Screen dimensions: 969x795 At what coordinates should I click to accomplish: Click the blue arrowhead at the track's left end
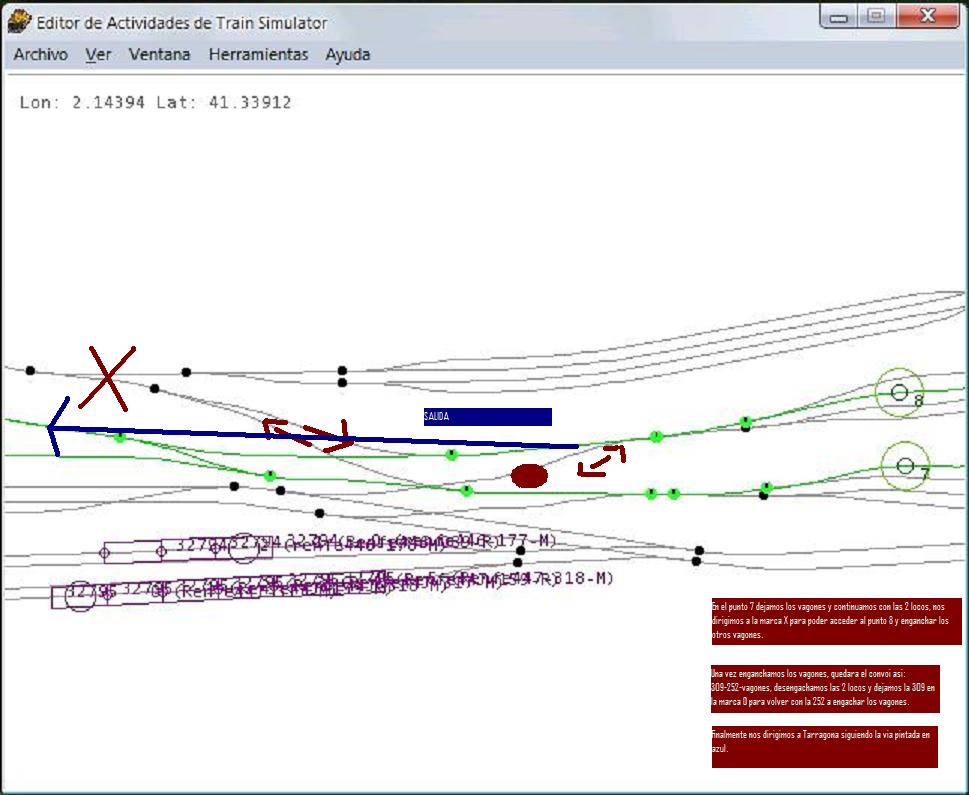55,427
